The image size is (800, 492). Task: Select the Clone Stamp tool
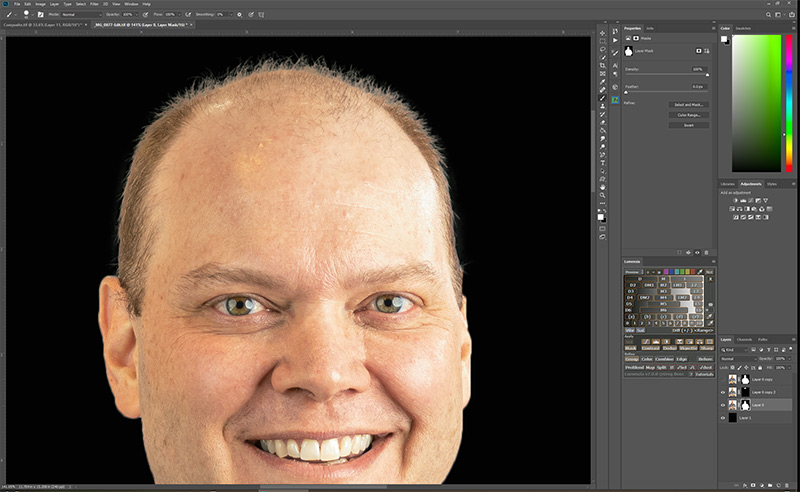tap(603, 106)
